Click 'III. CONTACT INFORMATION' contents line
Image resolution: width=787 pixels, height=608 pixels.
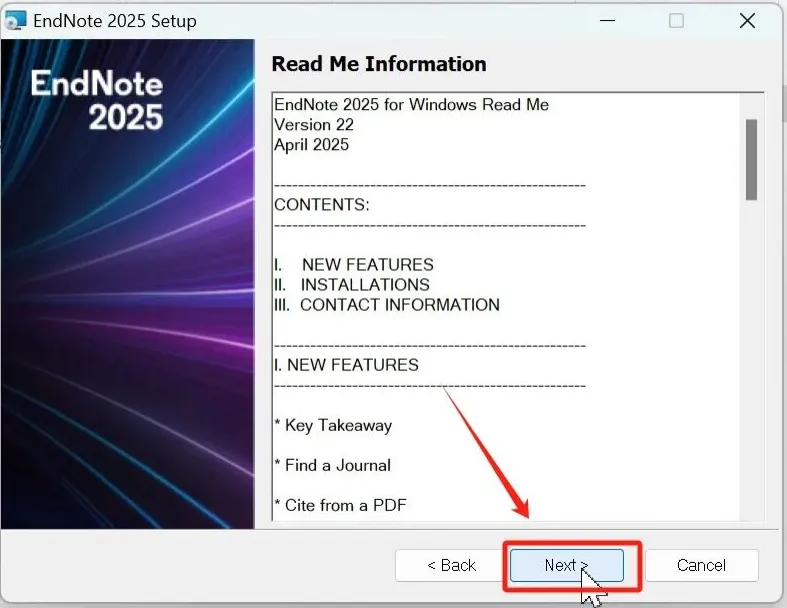pos(387,305)
